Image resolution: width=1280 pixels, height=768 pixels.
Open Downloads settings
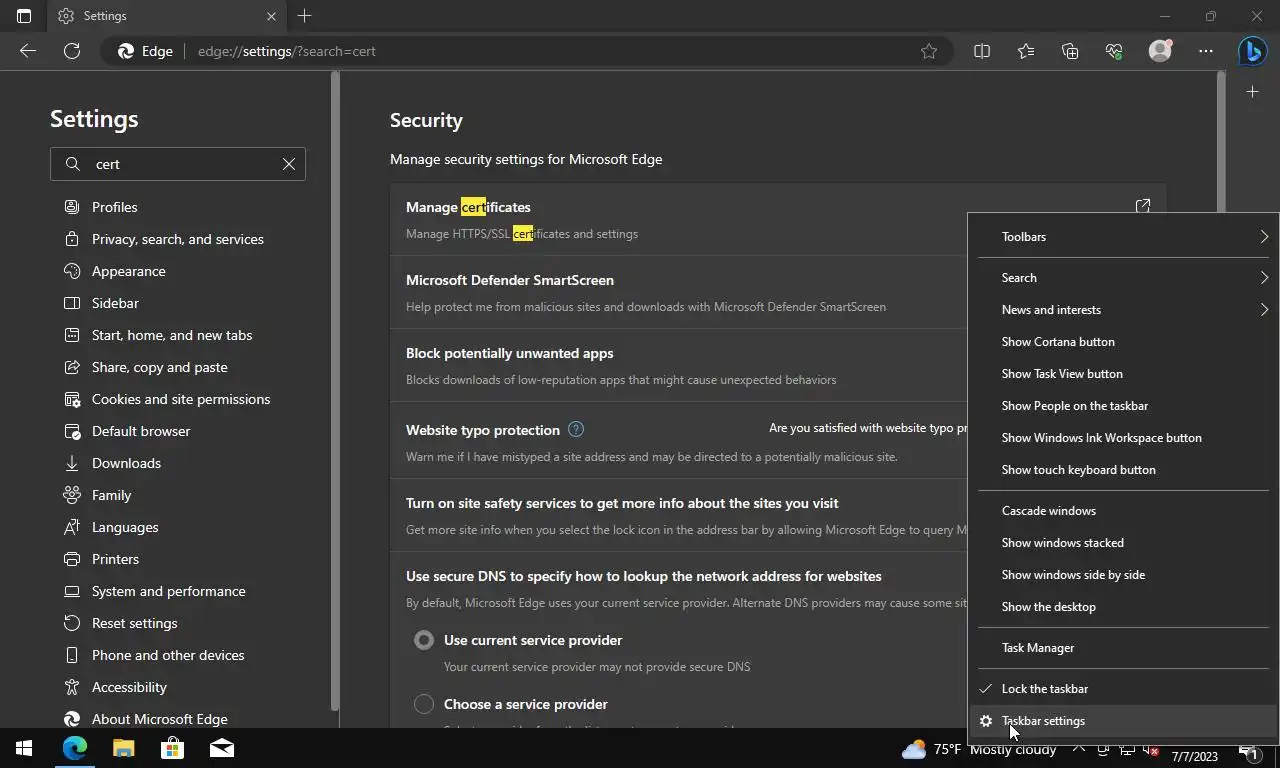(126, 463)
